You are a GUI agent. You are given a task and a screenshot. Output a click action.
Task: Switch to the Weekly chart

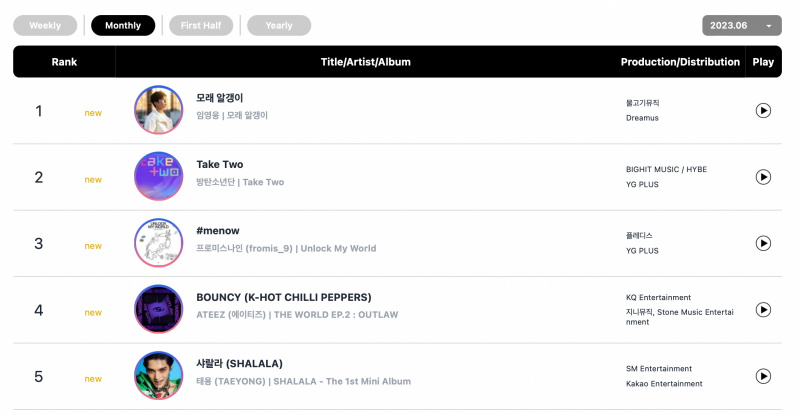[x=45, y=26]
